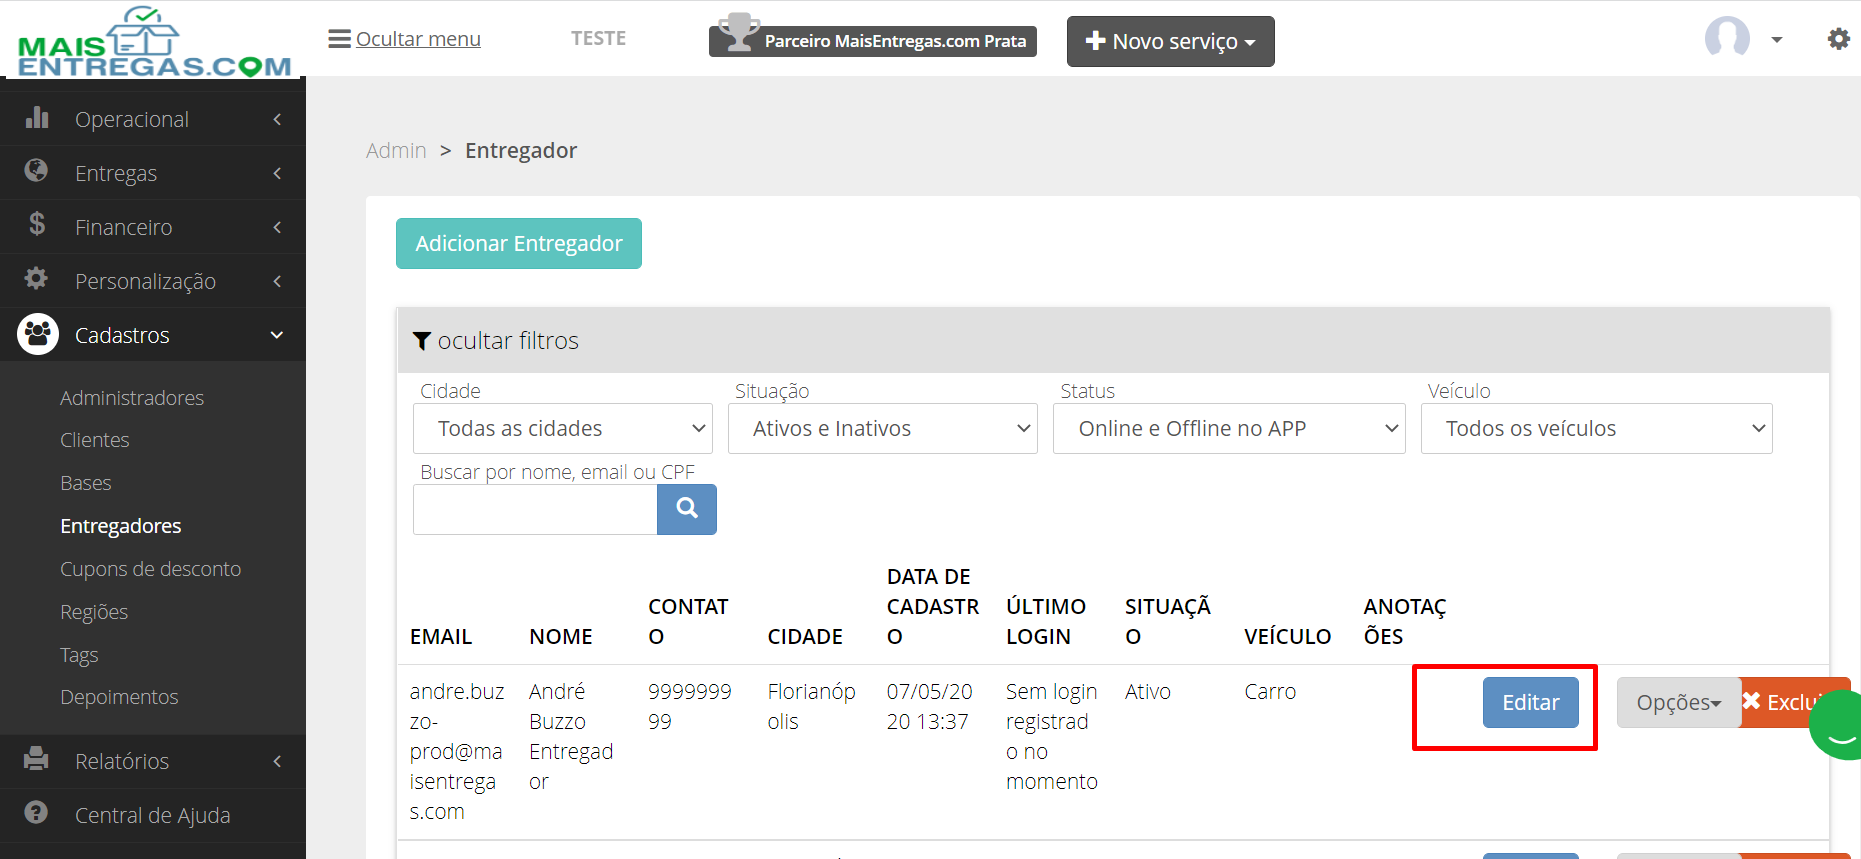This screenshot has height=859, width=1861.
Task: Click ocultar filtros link
Action: click(508, 341)
